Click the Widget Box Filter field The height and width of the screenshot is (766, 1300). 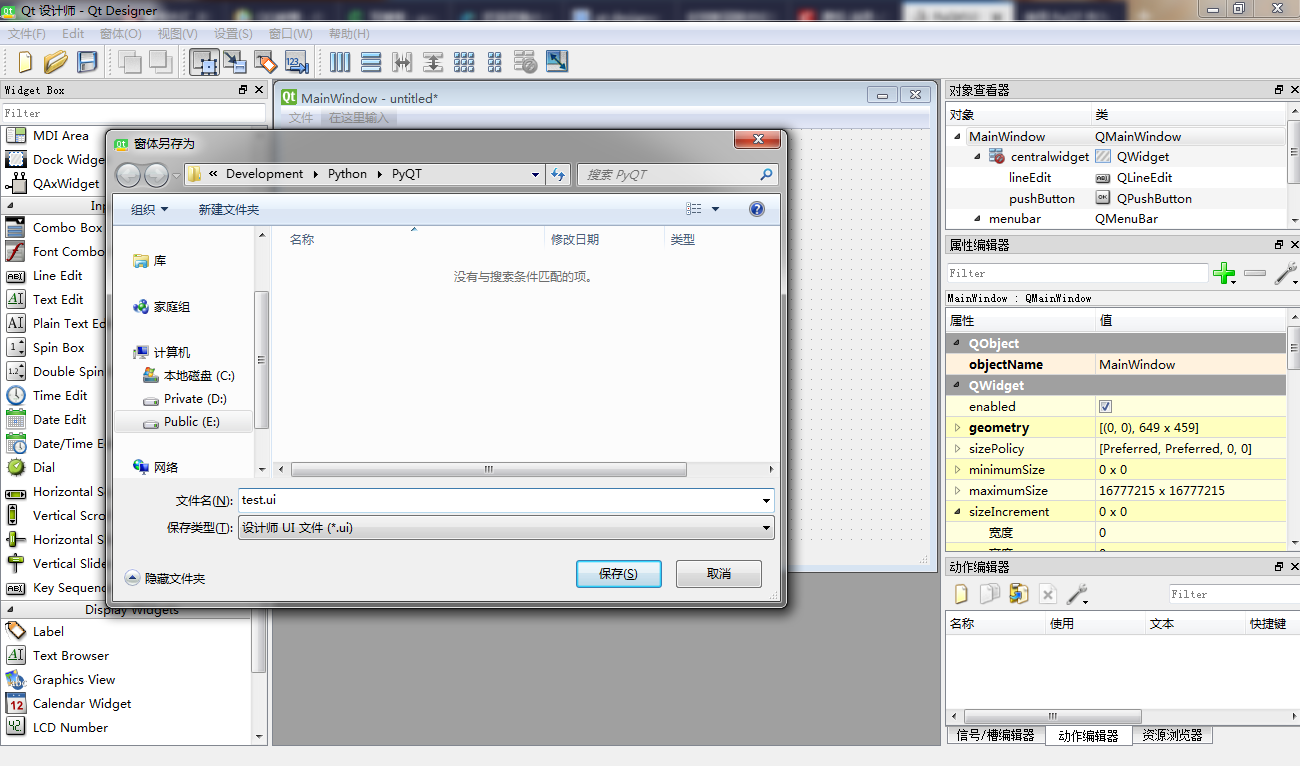tap(134, 113)
